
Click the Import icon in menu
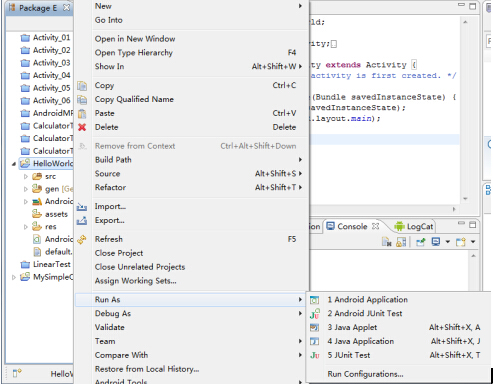82,207
